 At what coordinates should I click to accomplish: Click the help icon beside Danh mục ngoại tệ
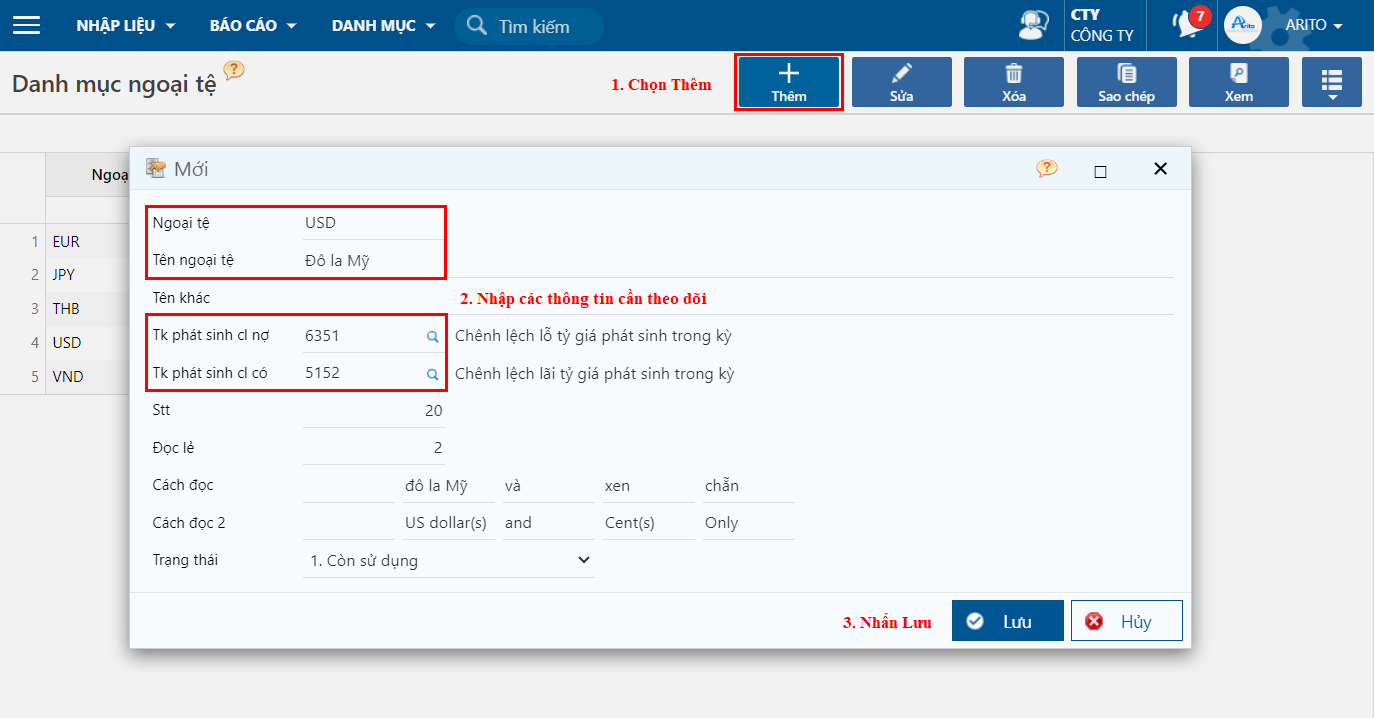click(233, 71)
